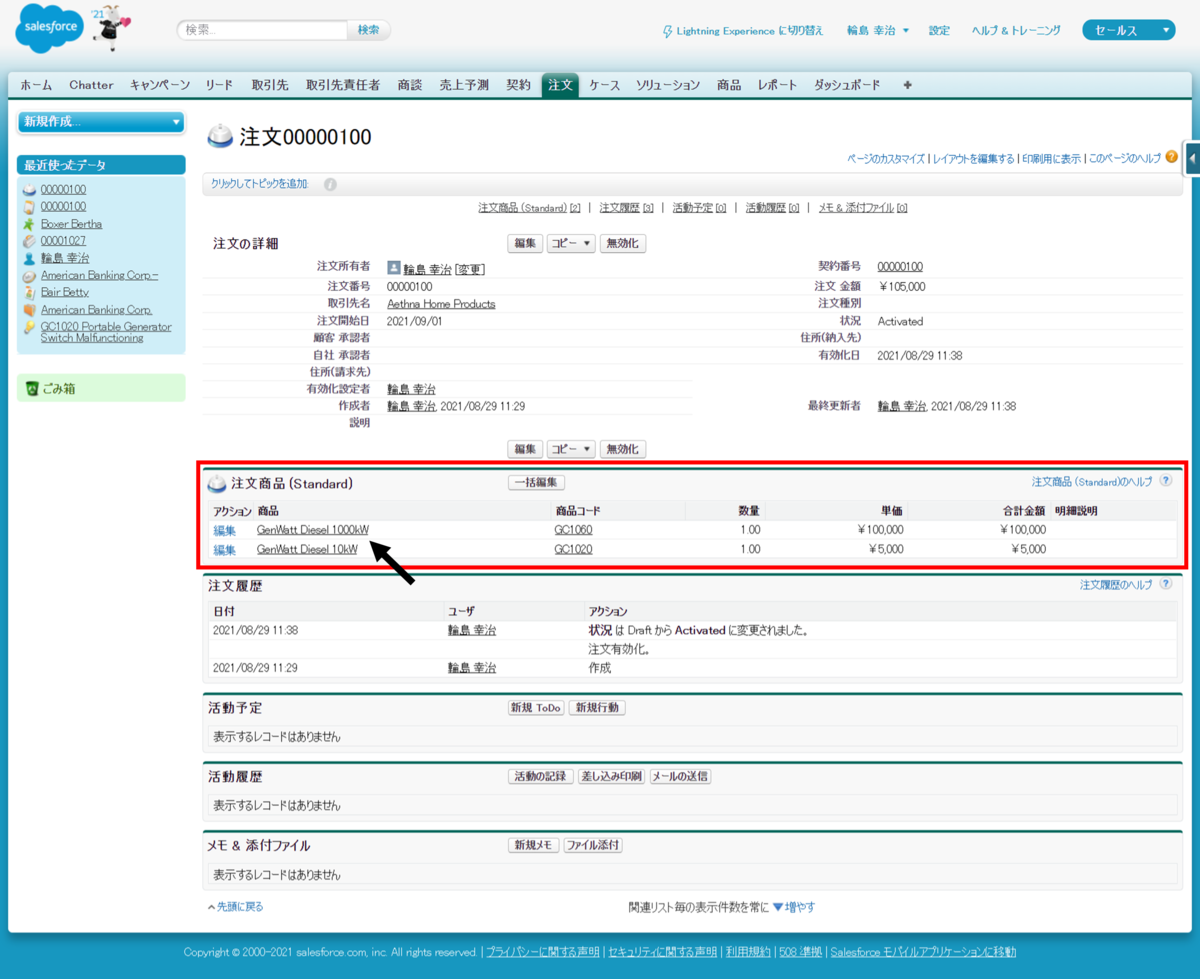The image size is (1200, 979).
Task: Switch to the 取引先 tab
Action: point(270,85)
